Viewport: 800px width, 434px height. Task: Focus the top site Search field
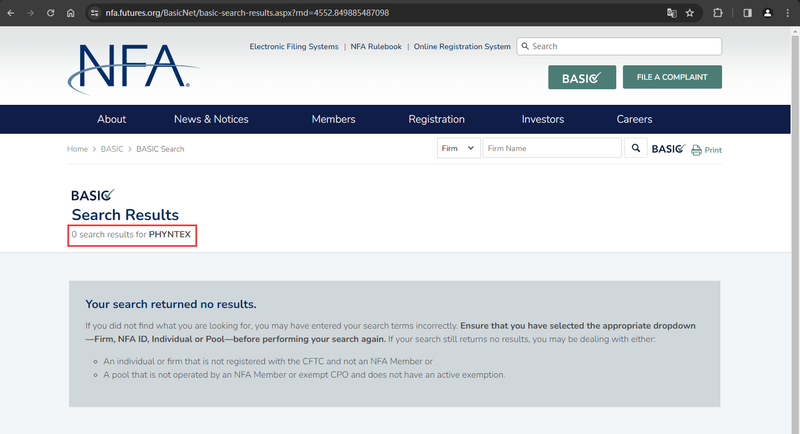(x=619, y=46)
